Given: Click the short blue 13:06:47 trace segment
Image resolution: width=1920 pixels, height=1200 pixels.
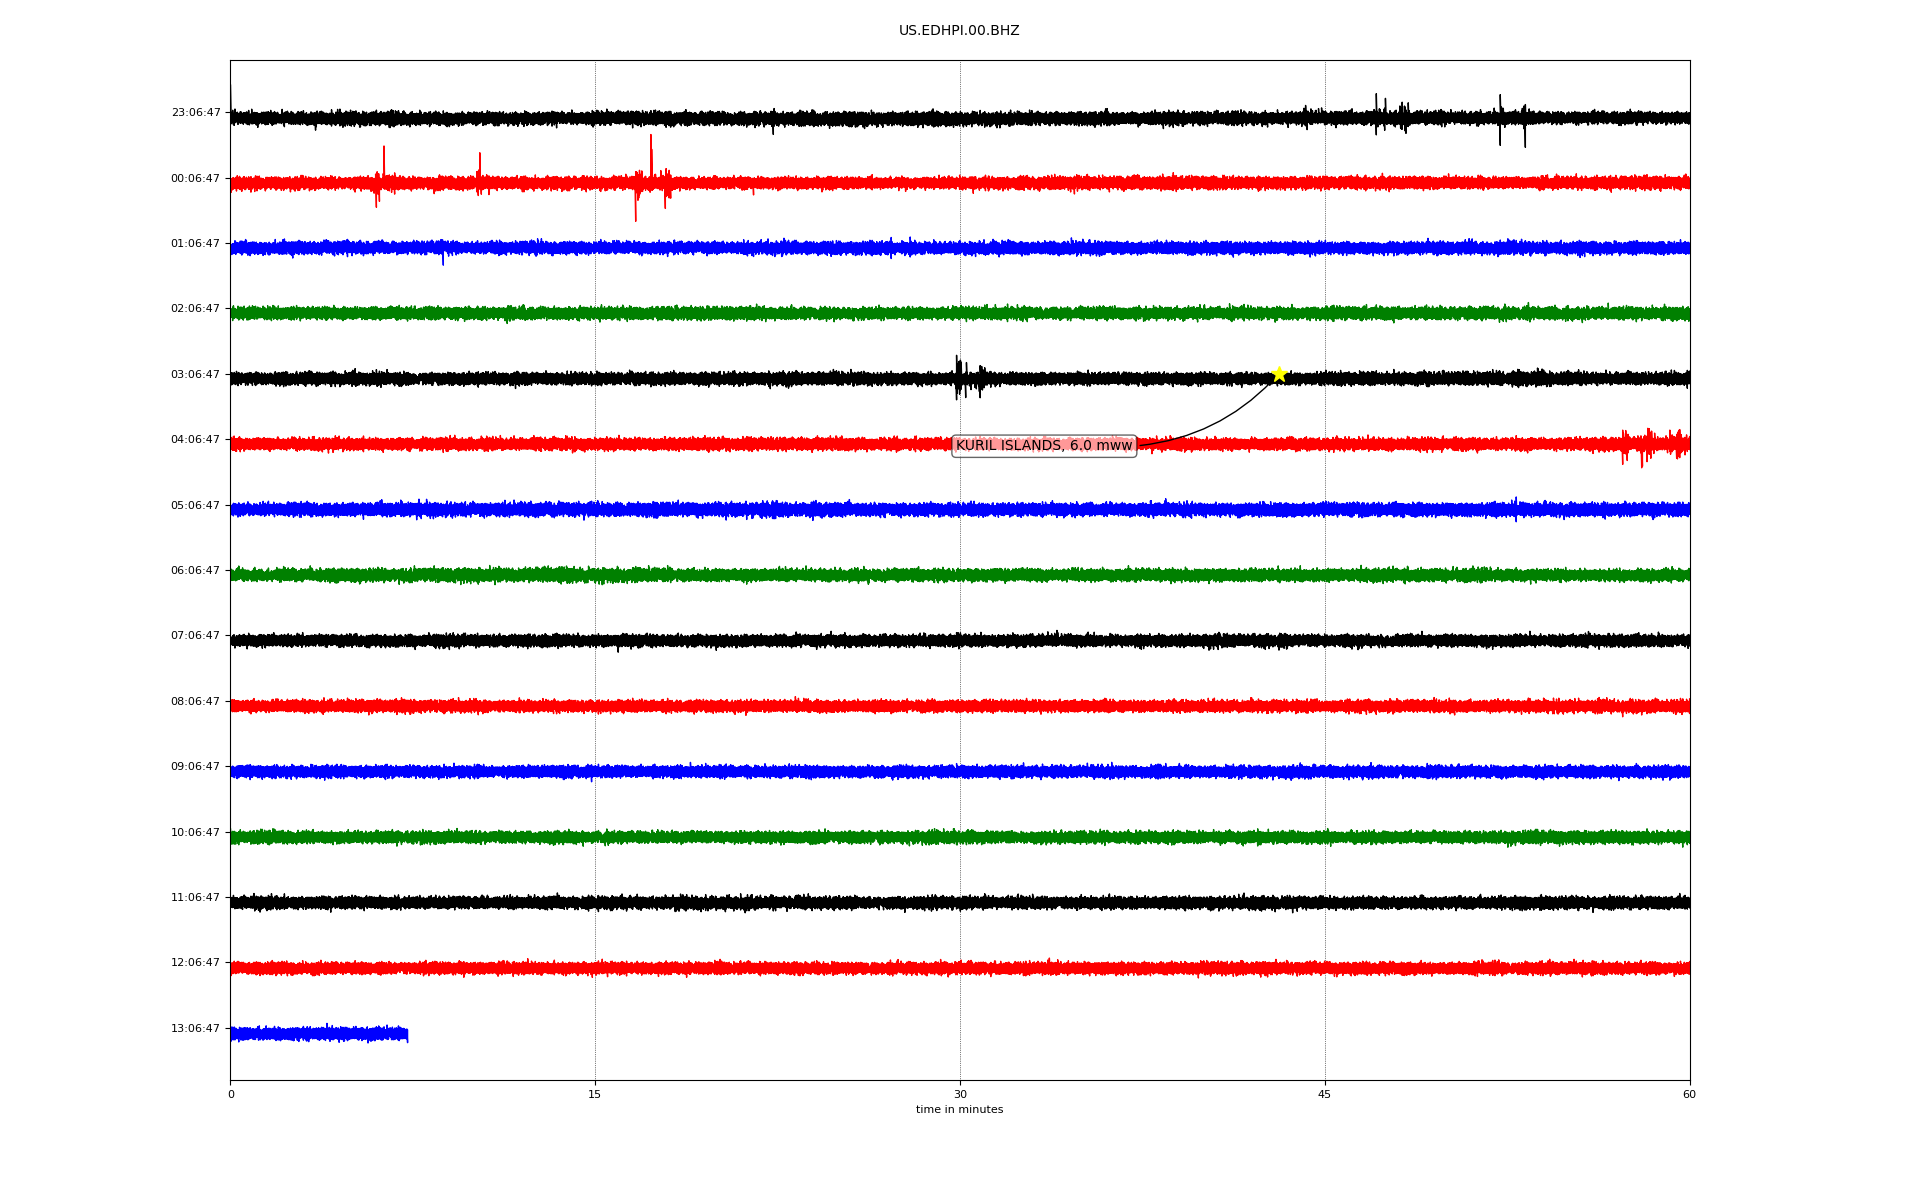Looking at the screenshot, I should click(x=319, y=1034).
